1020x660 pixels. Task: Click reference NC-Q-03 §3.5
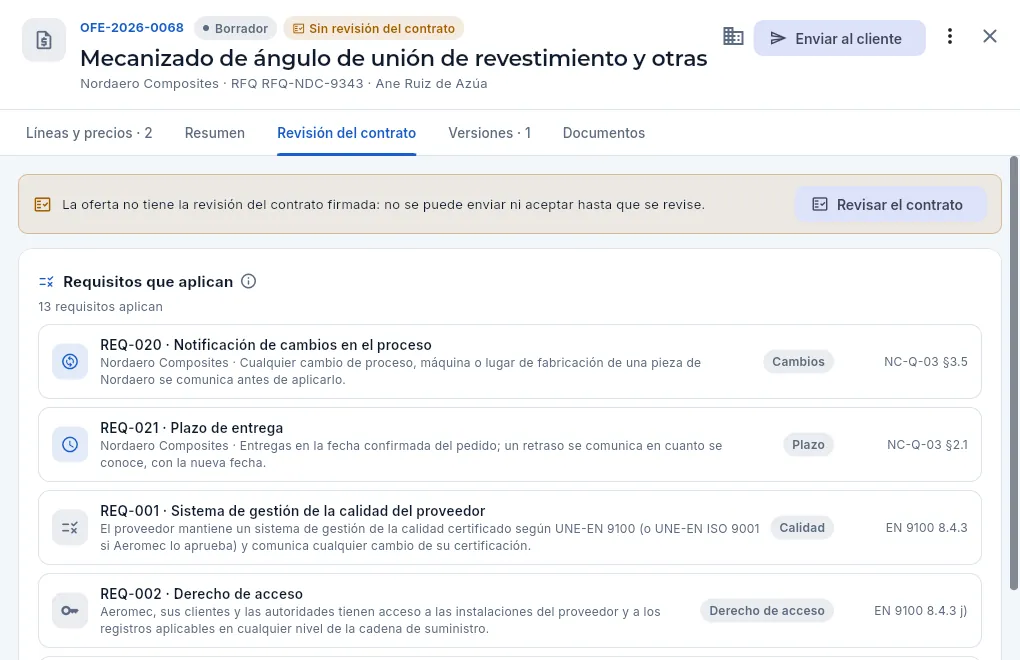925,362
